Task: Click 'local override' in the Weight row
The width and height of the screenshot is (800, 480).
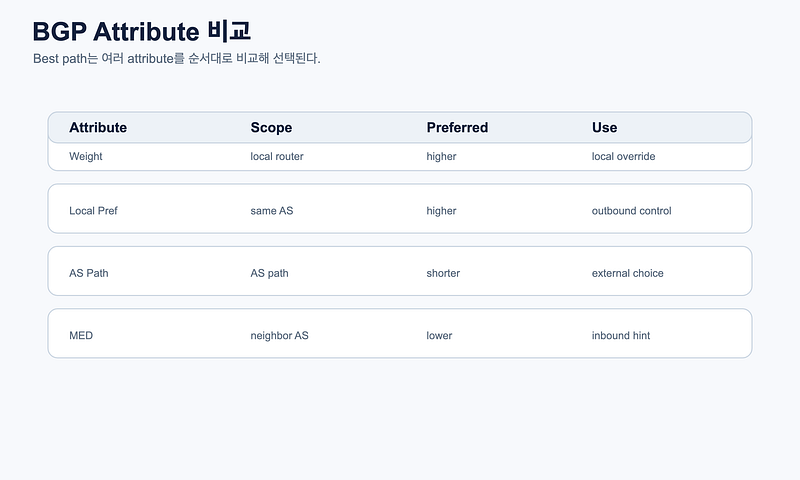Action: coord(623,157)
